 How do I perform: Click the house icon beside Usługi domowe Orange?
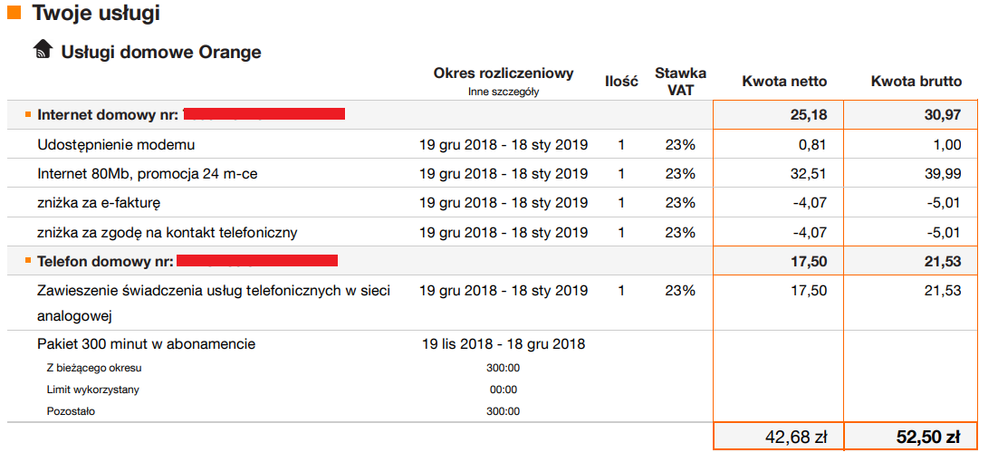click(43, 50)
